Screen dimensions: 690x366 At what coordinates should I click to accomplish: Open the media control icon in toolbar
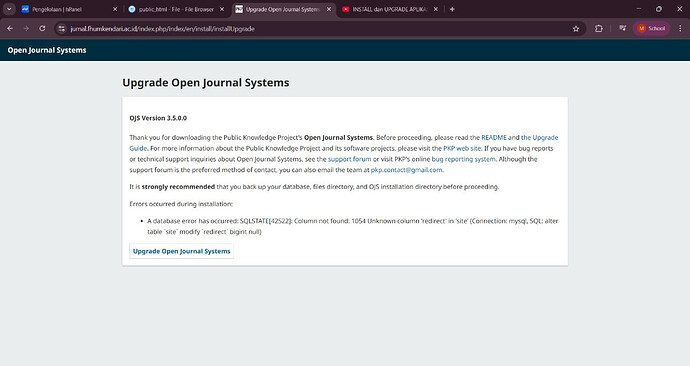click(x=623, y=29)
